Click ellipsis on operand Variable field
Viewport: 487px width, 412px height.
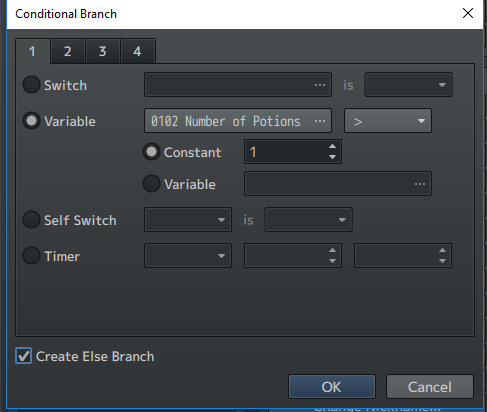[420, 184]
